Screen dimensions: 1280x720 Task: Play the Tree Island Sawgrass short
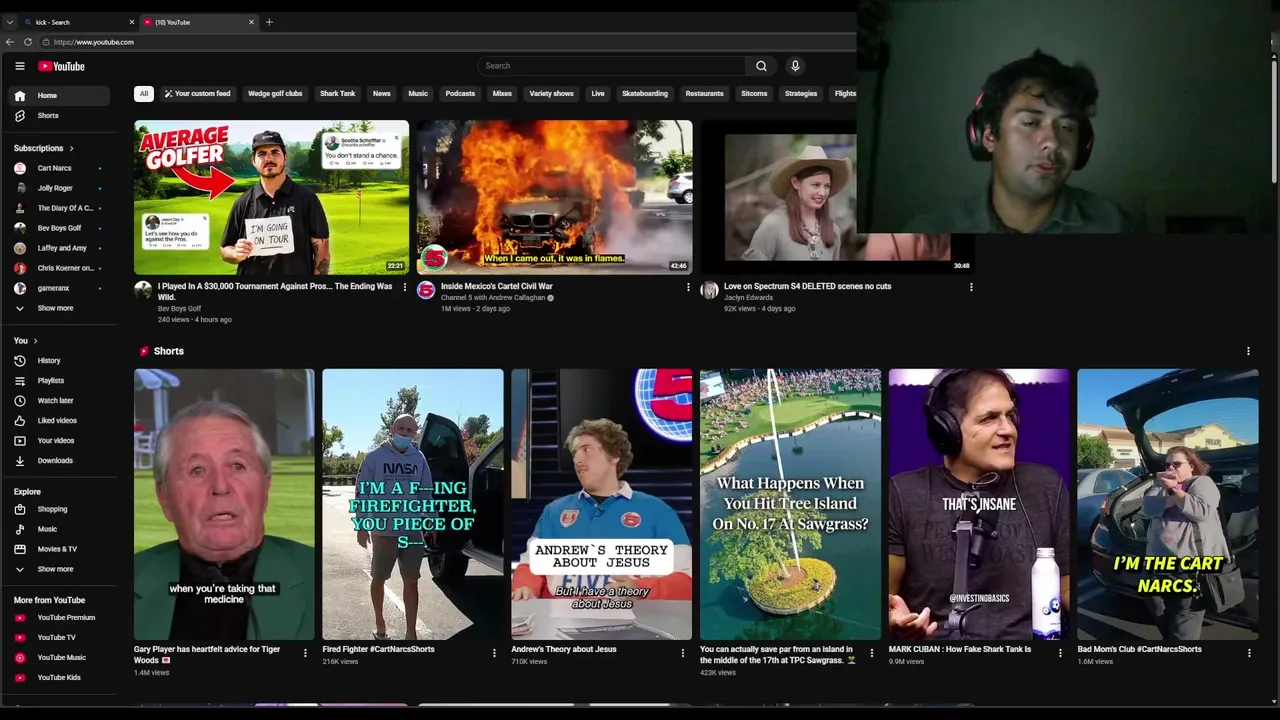point(790,504)
